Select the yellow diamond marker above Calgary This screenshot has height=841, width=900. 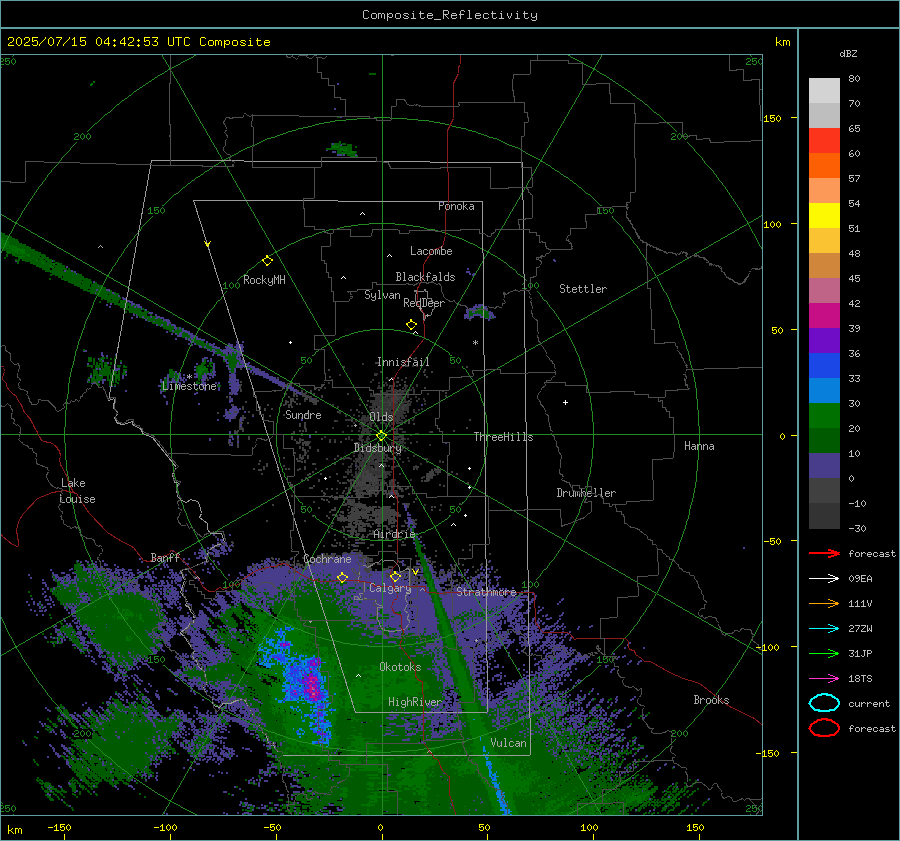[x=395, y=576]
